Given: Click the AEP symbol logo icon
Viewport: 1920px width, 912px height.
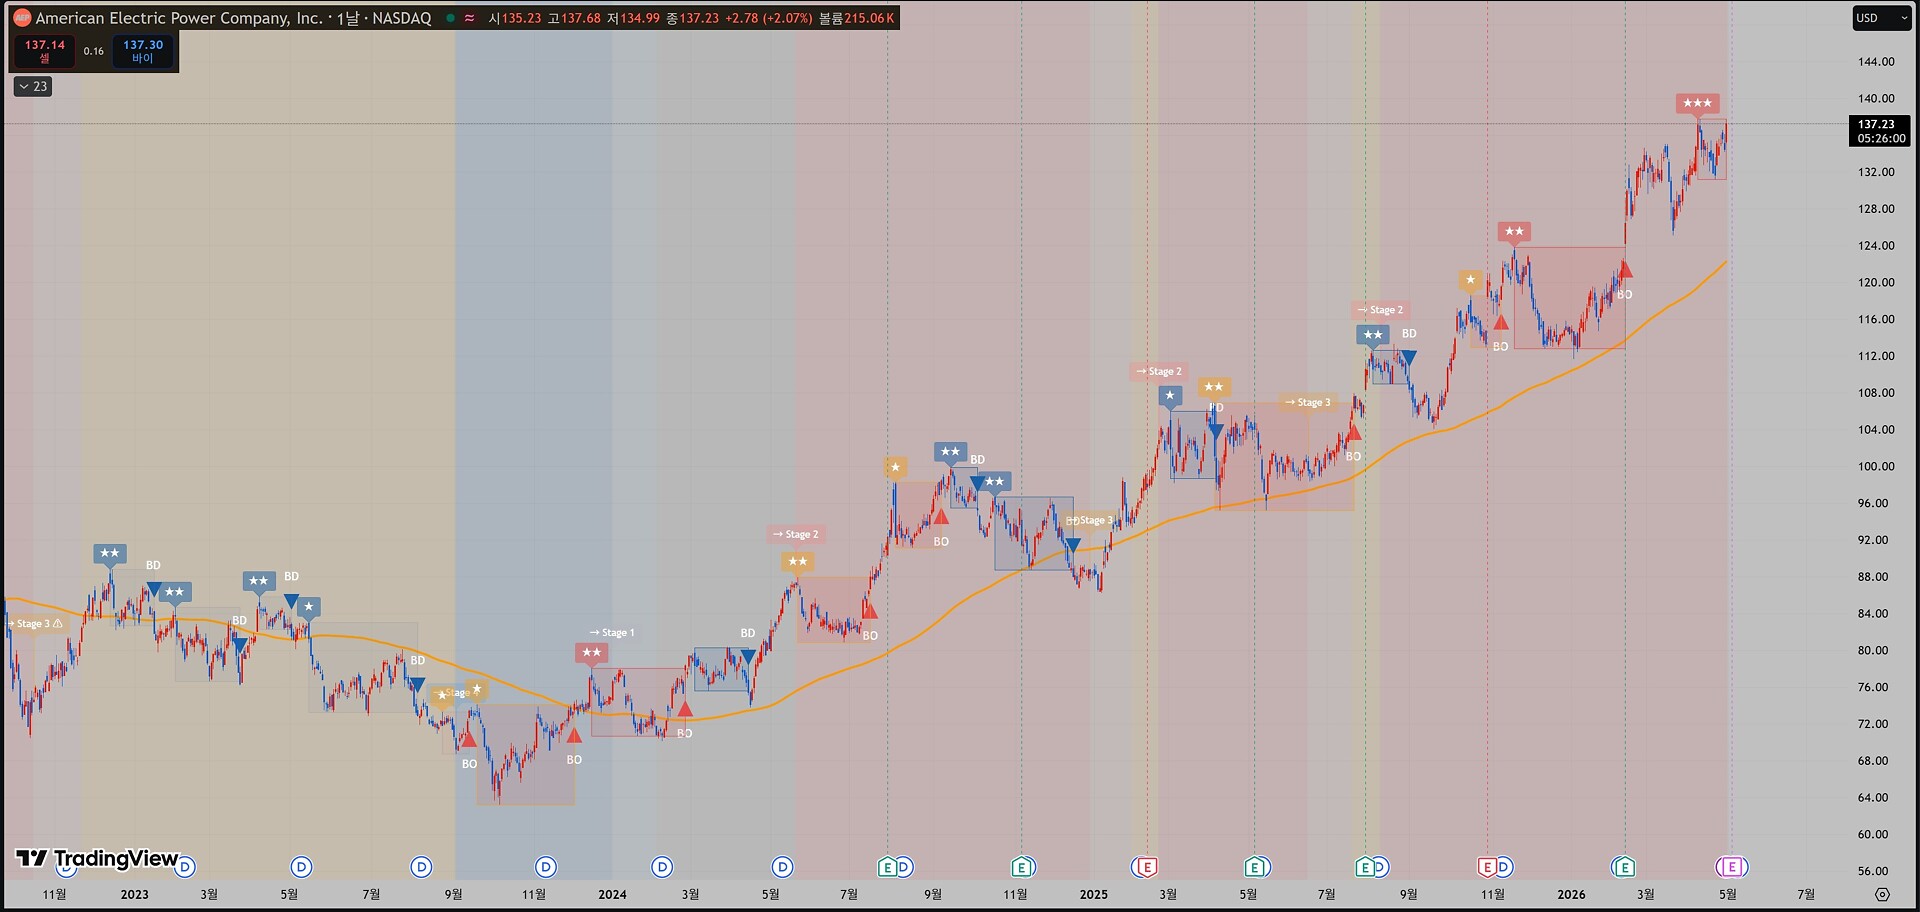Looking at the screenshot, I should 22,18.
